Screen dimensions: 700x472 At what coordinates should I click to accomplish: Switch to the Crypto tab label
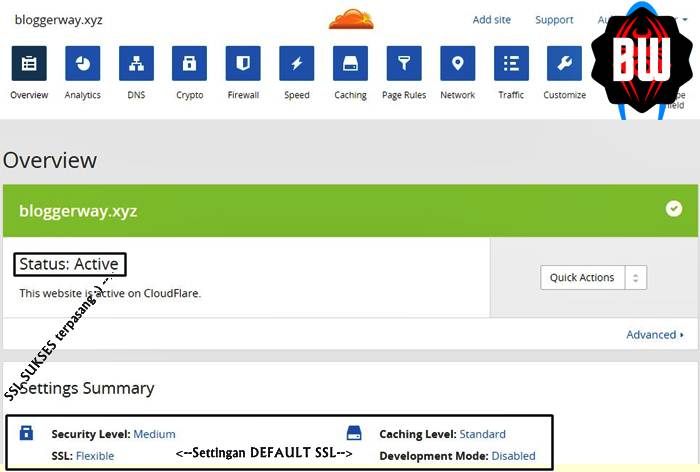tap(189, 95)
